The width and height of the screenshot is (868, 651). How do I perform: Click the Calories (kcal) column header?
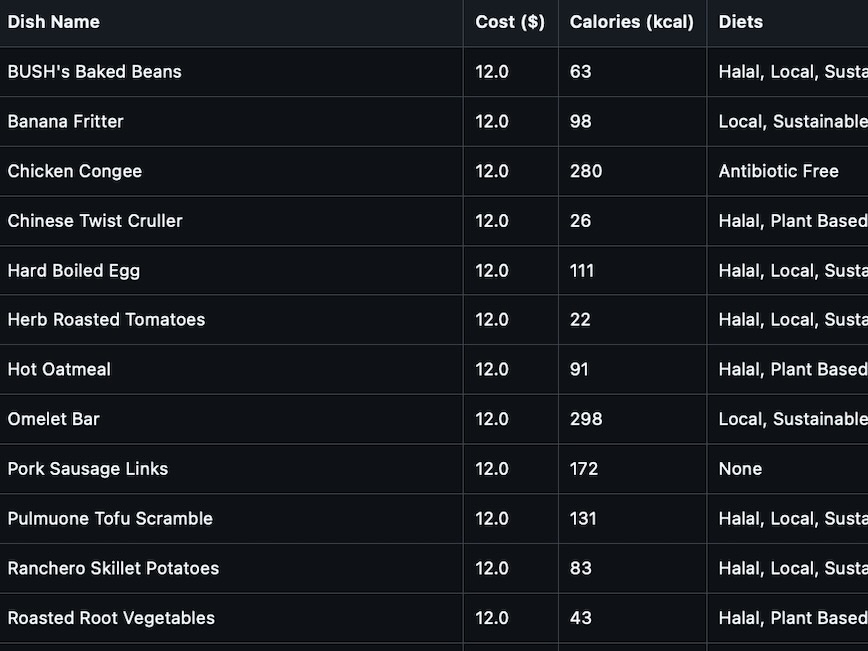click(631, 22)
